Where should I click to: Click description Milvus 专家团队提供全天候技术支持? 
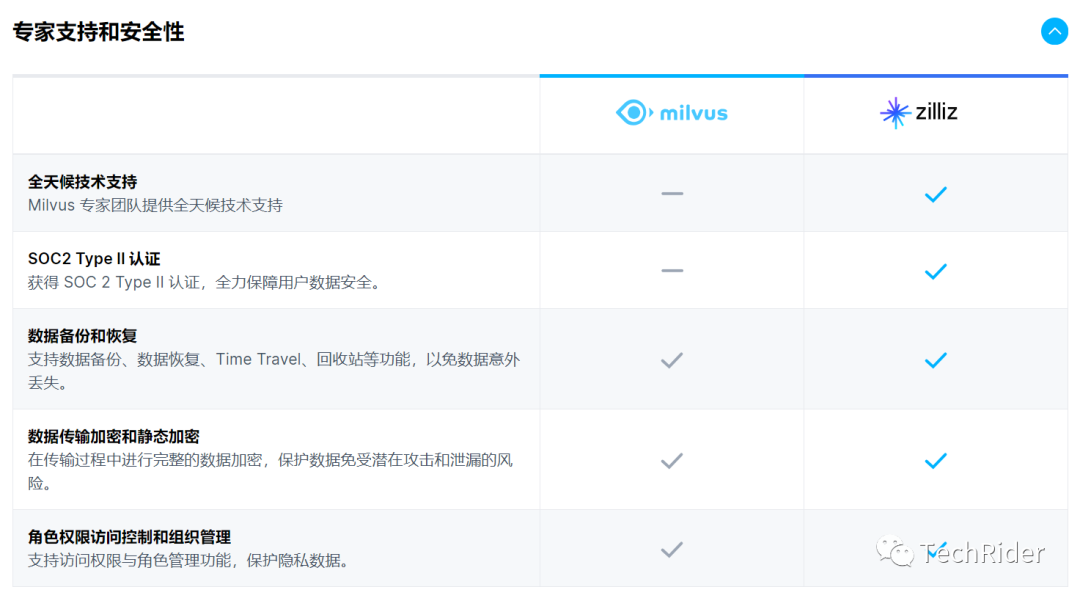pos(155,205)
